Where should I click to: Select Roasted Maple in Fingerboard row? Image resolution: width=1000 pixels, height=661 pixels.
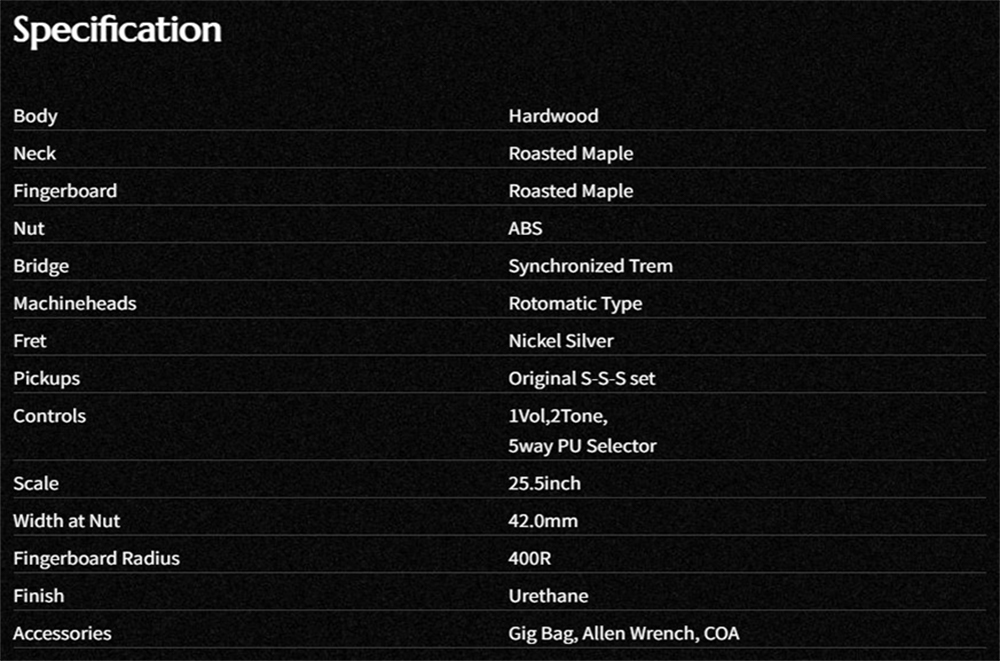click(571, 192)
